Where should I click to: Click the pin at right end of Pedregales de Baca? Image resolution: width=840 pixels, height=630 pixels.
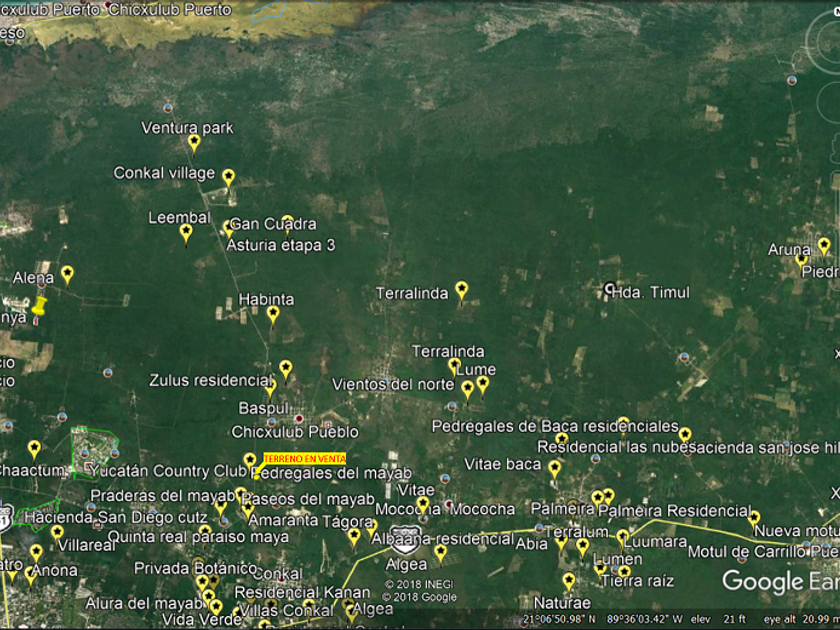(x=685, y=435)
